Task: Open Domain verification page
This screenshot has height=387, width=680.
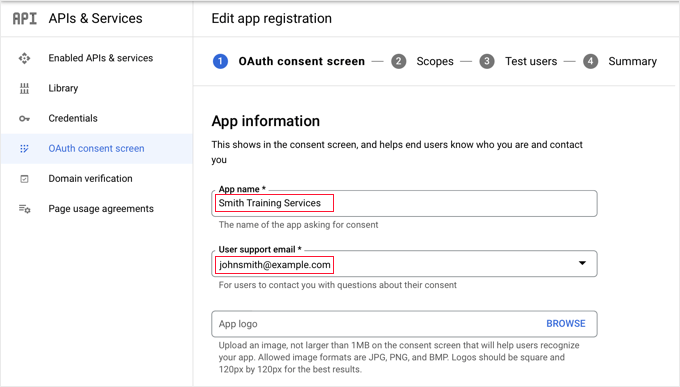Action: coord(90,179)
